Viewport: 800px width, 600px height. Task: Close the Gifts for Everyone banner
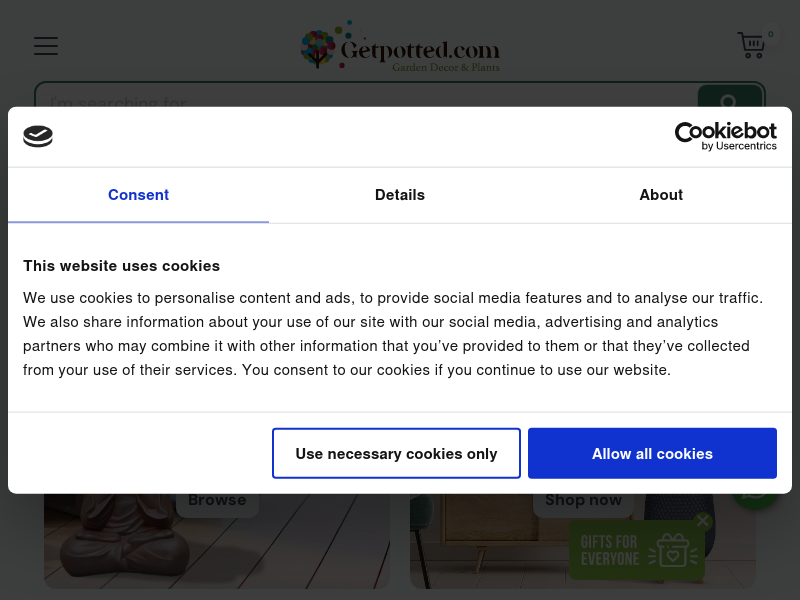click(703, 520)
